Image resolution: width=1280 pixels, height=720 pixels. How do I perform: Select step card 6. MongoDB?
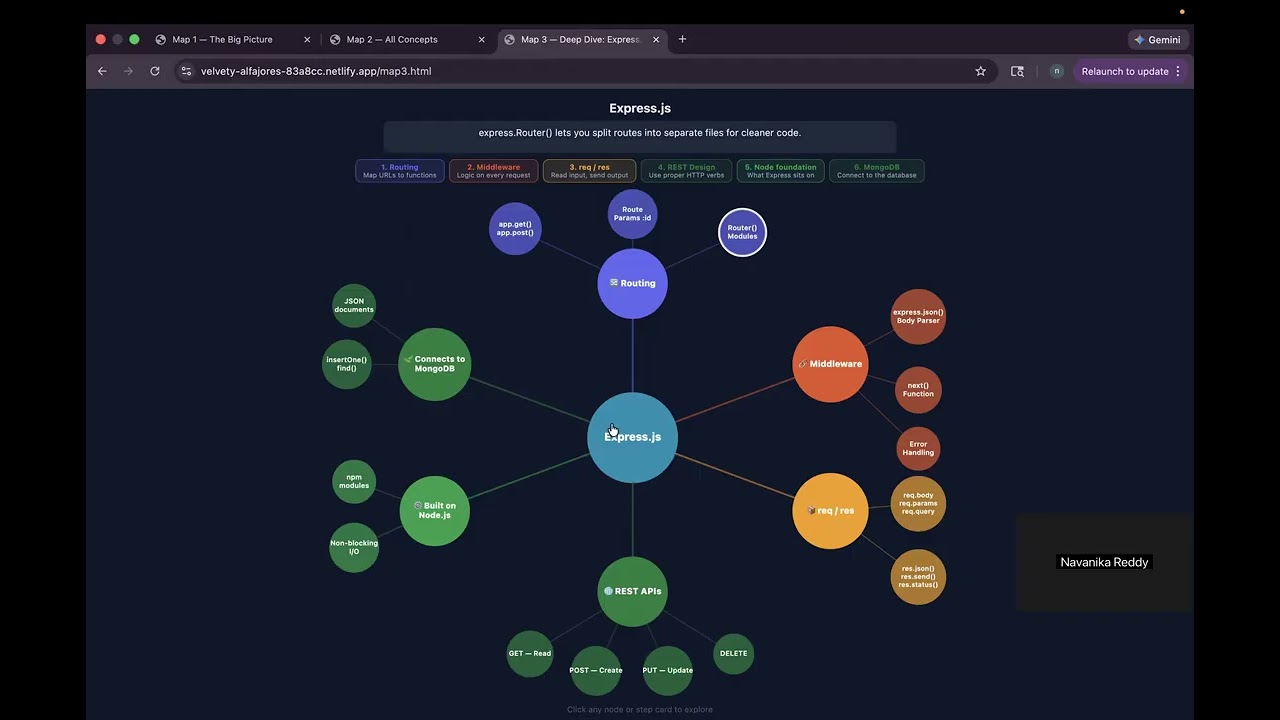[877, 171]
